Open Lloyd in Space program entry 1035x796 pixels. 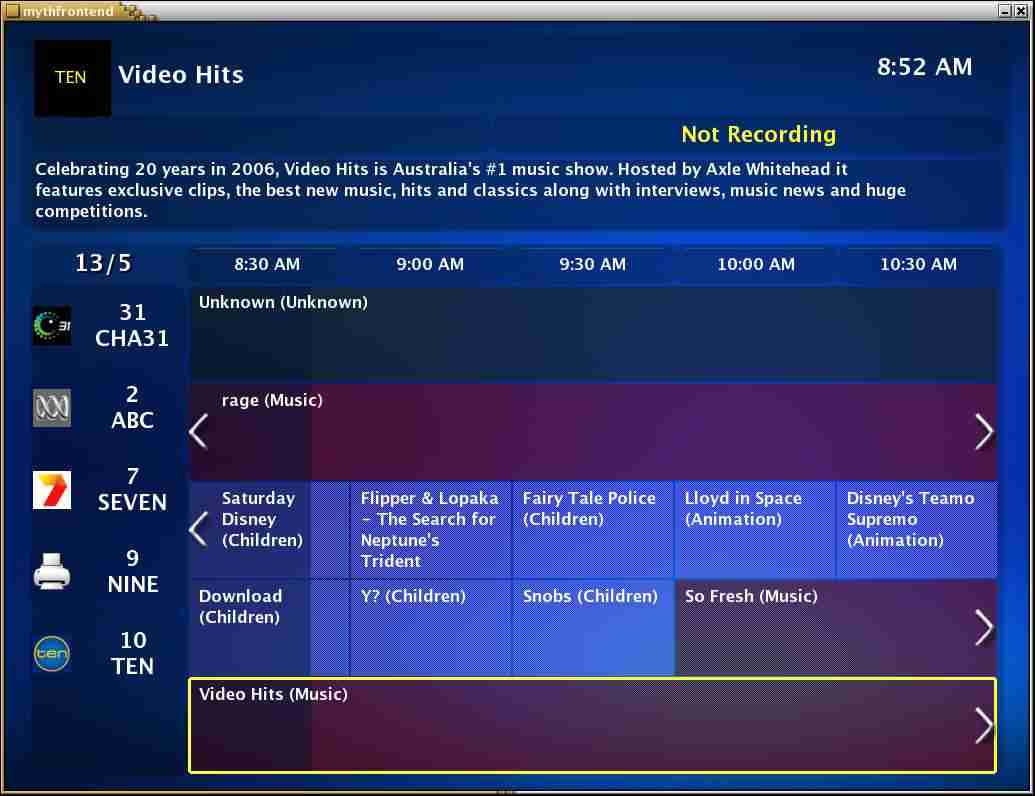tap(754, 529)
